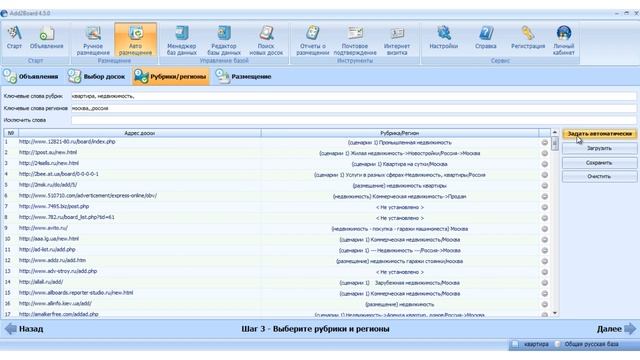Select the http://www.allboards.reporter-studio.ru/new.html address

[x=76, y=293]
